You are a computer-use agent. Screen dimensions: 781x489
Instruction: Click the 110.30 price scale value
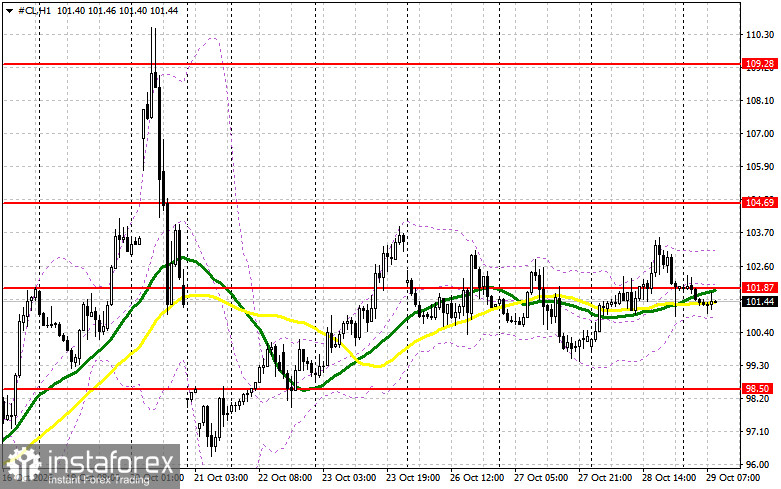pos(760,35)
